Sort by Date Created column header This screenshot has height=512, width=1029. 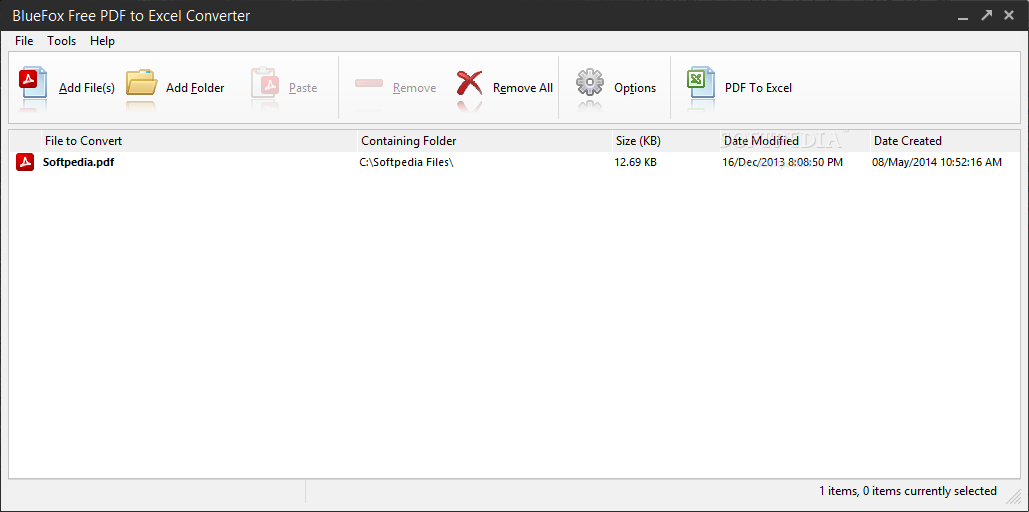(944, 140)
